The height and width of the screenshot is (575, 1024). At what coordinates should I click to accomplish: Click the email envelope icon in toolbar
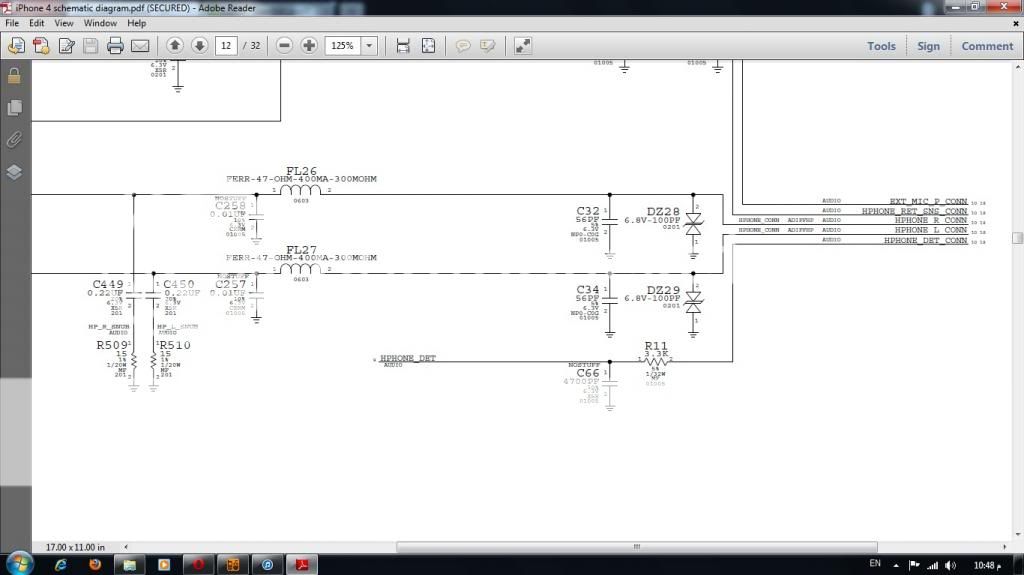[140, 46]
